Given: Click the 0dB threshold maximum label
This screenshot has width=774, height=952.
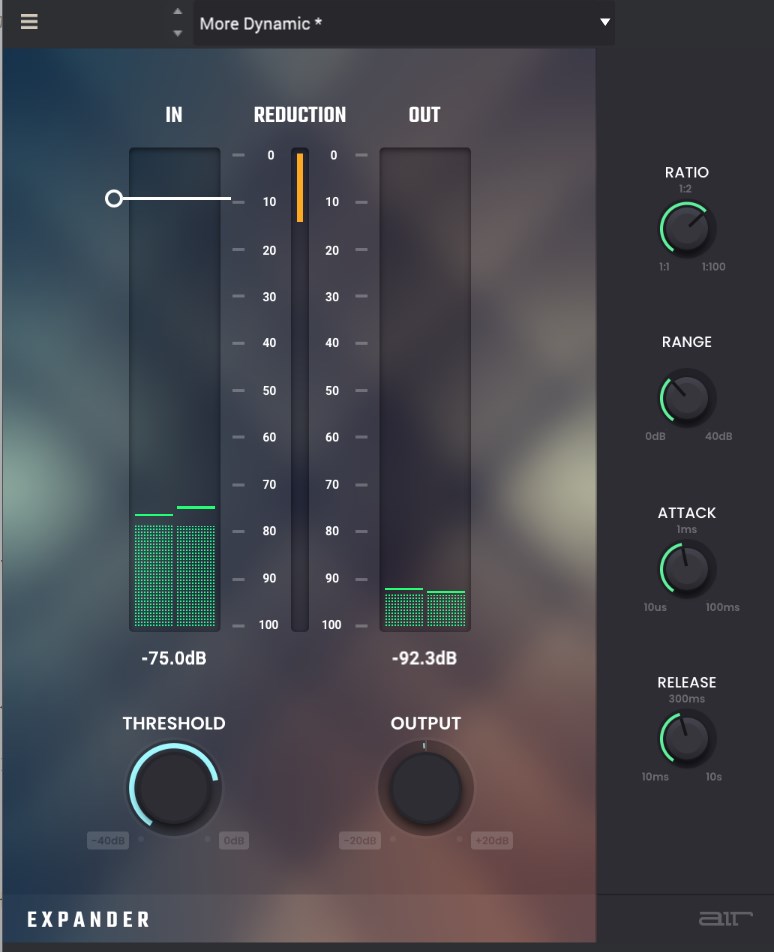Looking at the screenshot, I should [x=234, y=841].
